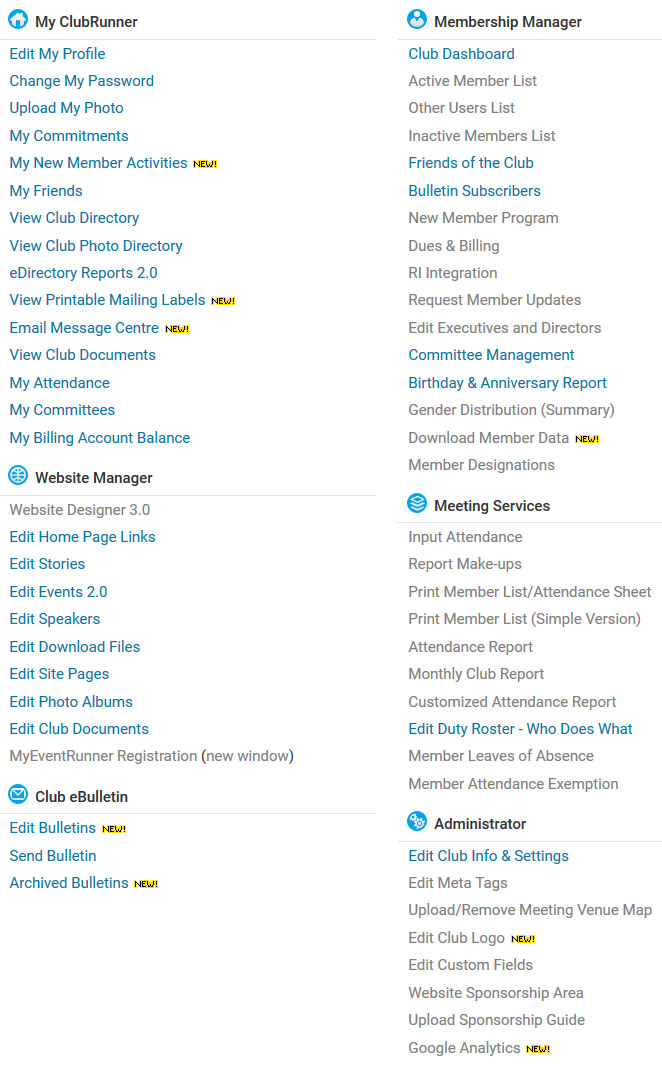Open Edit Club Info & Settings
Screen dimensions: 662x1070
tap(488, 856)
